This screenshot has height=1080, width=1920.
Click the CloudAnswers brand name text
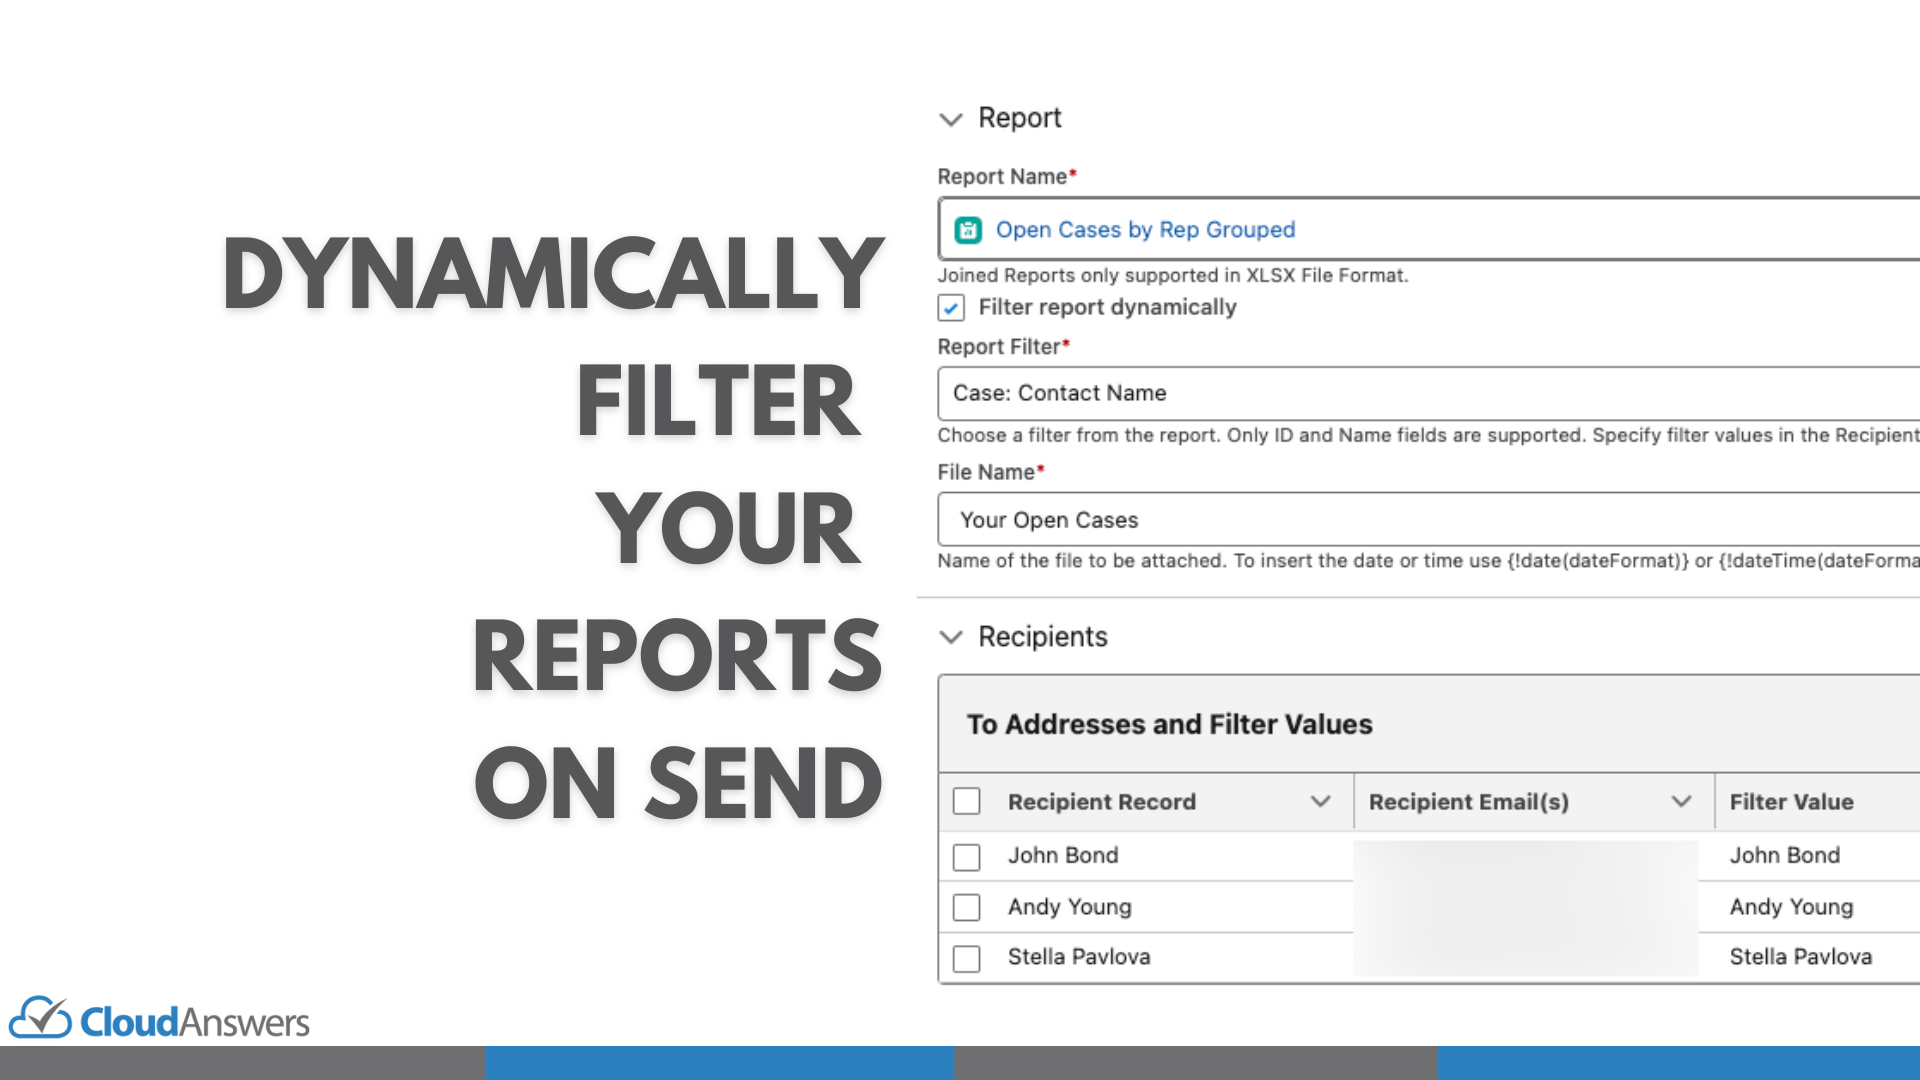195,1021
